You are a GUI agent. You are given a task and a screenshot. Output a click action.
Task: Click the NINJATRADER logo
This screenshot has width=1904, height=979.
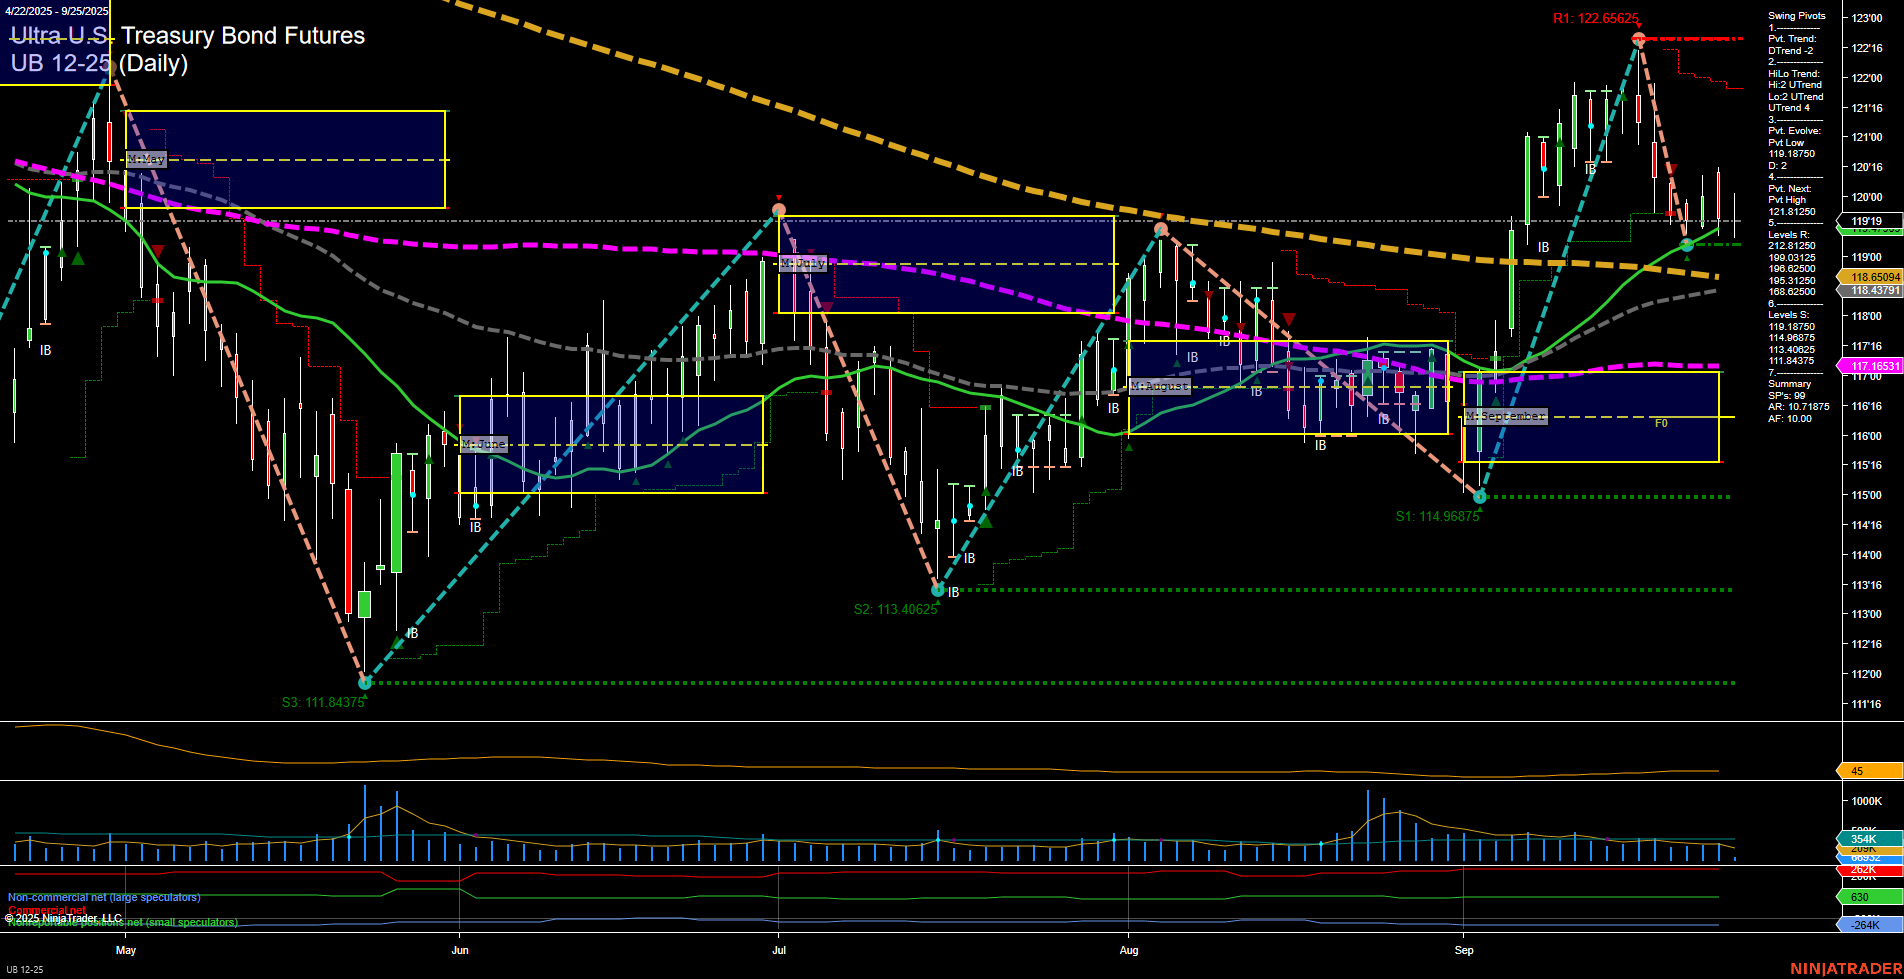click(1846, 968)
